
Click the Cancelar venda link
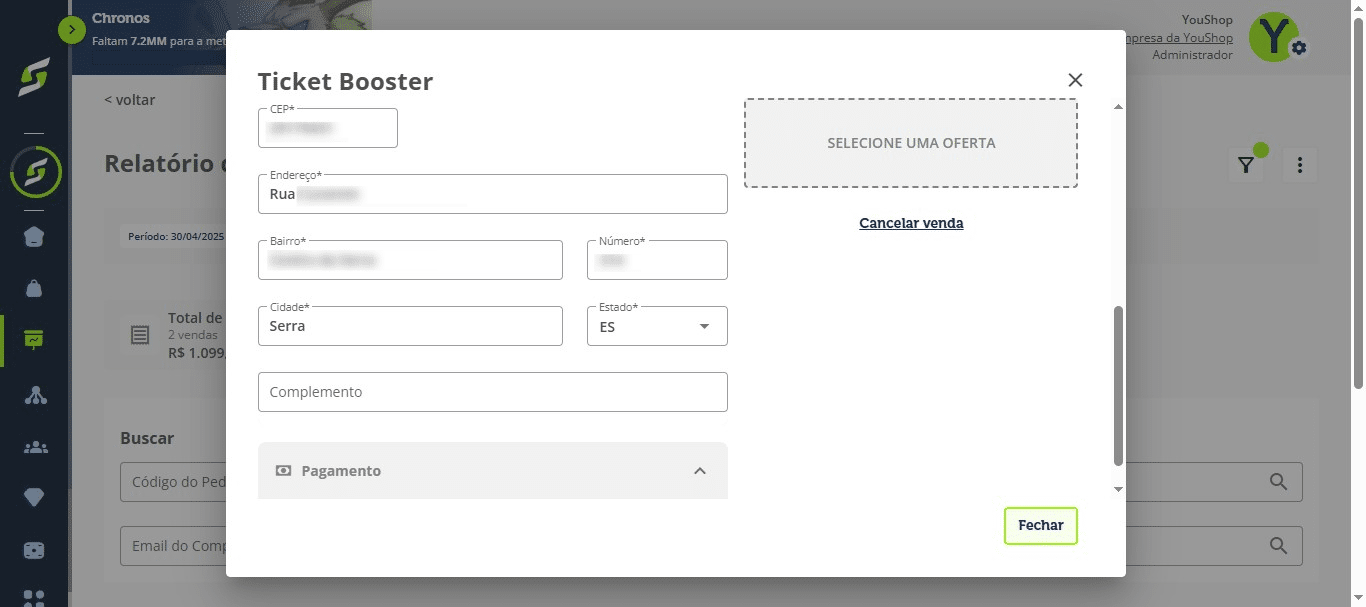(x=911, y=223)
